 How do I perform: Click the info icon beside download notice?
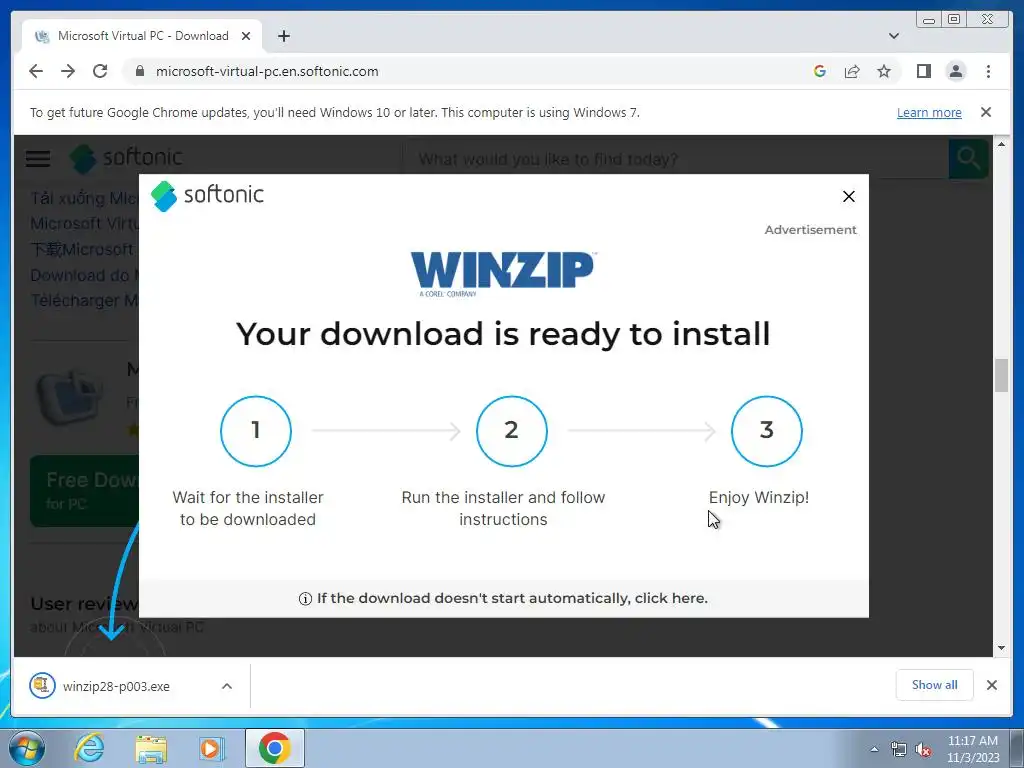(x=305, y=599)
